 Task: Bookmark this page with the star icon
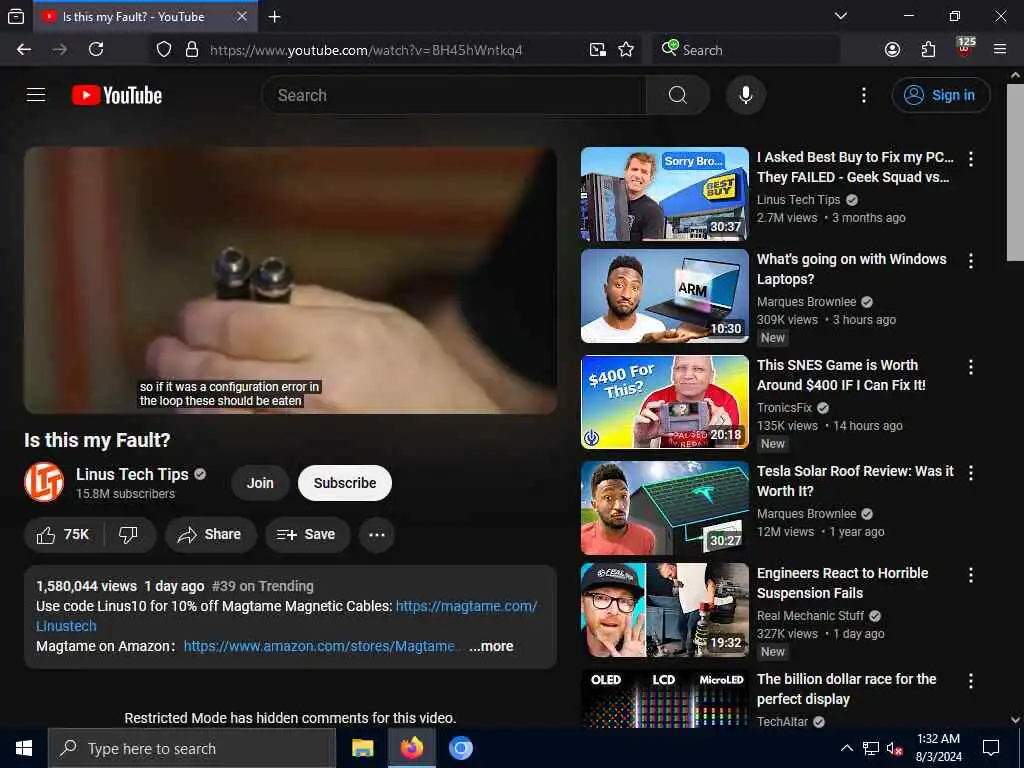tap(626, 50)
